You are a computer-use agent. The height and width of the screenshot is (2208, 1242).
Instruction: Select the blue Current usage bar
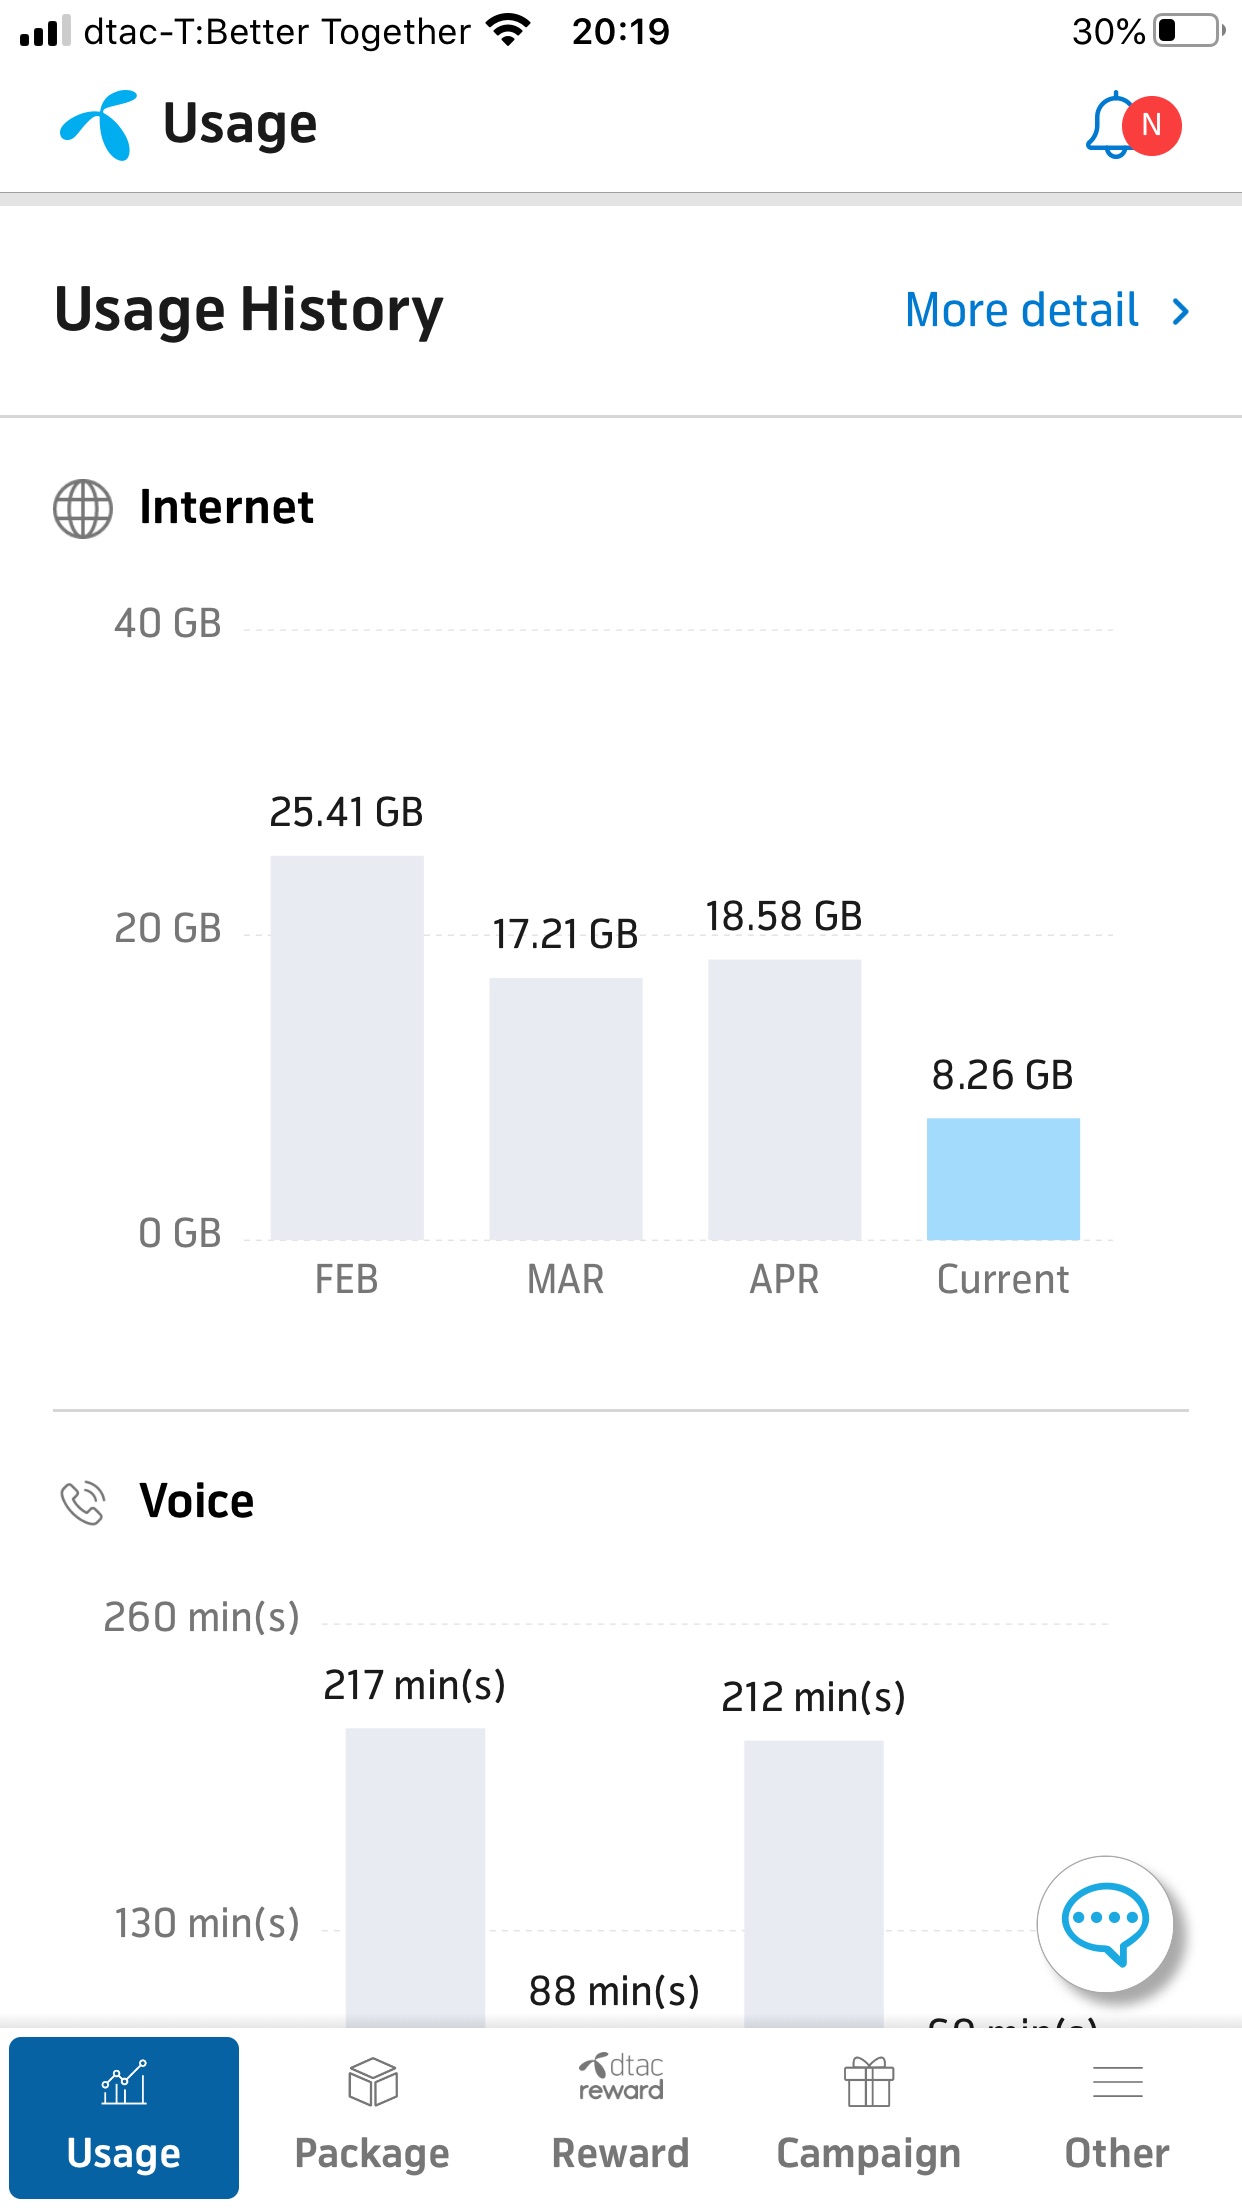(x=1003, y=1178)
